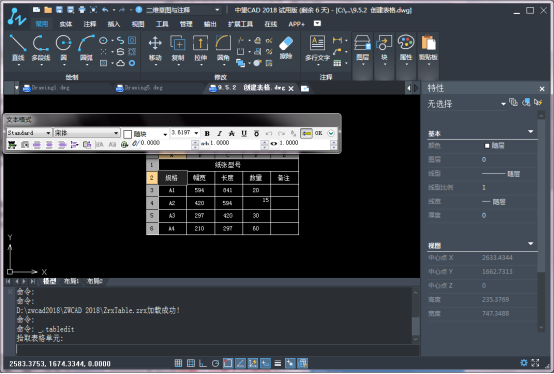Toggle snap mode in status bar
This screenshot has width=554, height=374.
click(178, 363)
